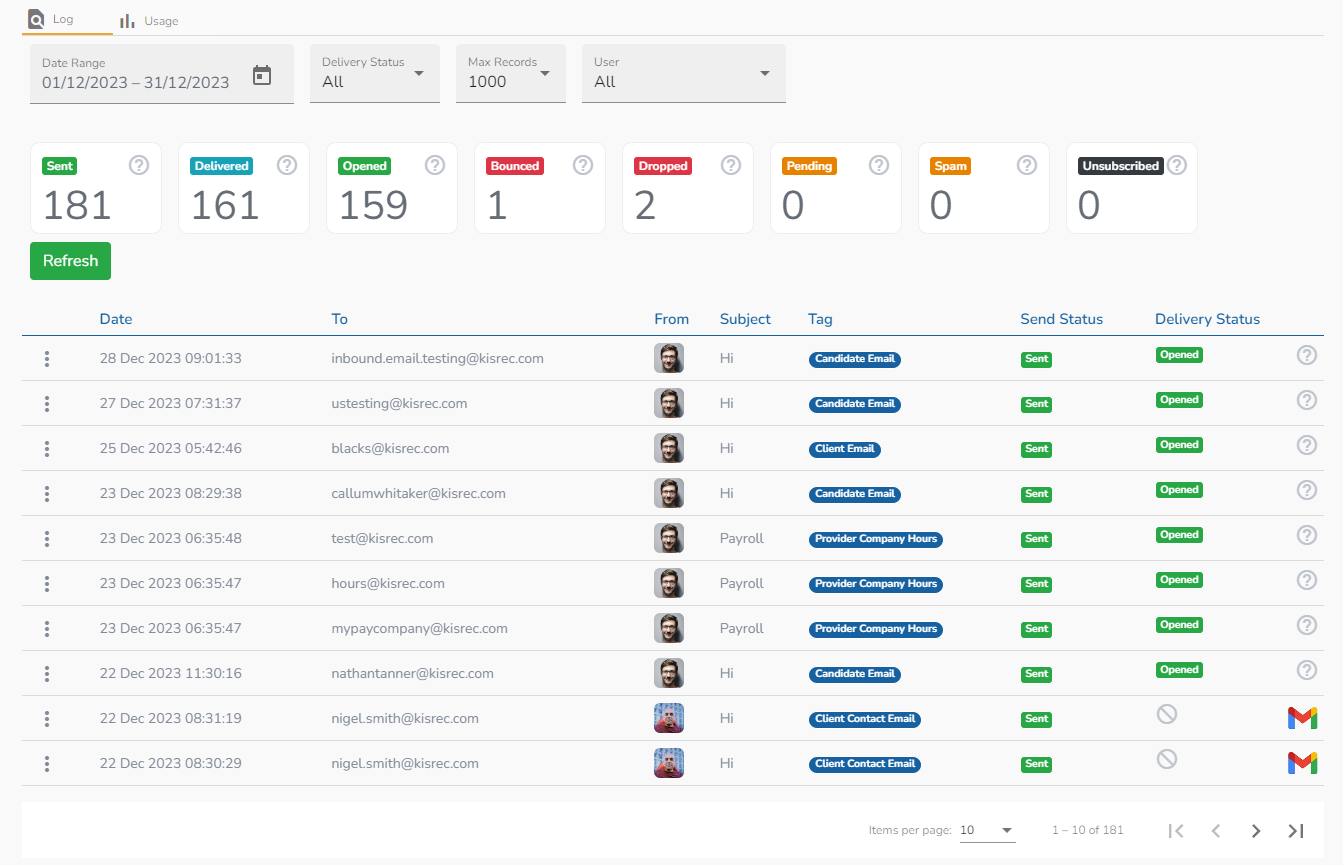Click the sender avatar for blacks@kisrec.com row
This screenshot has width=1343, height=865.
pyautogui.click(x=669, y=448)
